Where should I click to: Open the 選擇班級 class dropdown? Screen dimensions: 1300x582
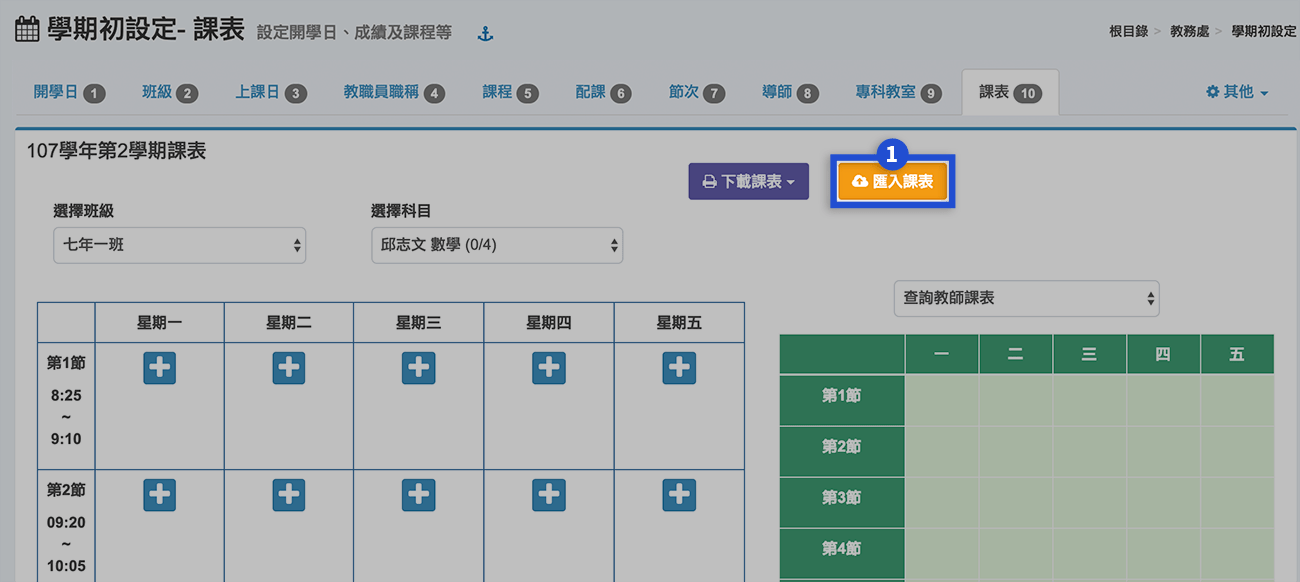(x=179, y=245)
